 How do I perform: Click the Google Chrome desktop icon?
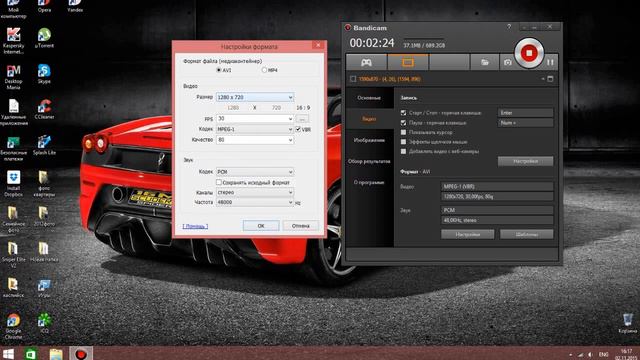point(13,326)
